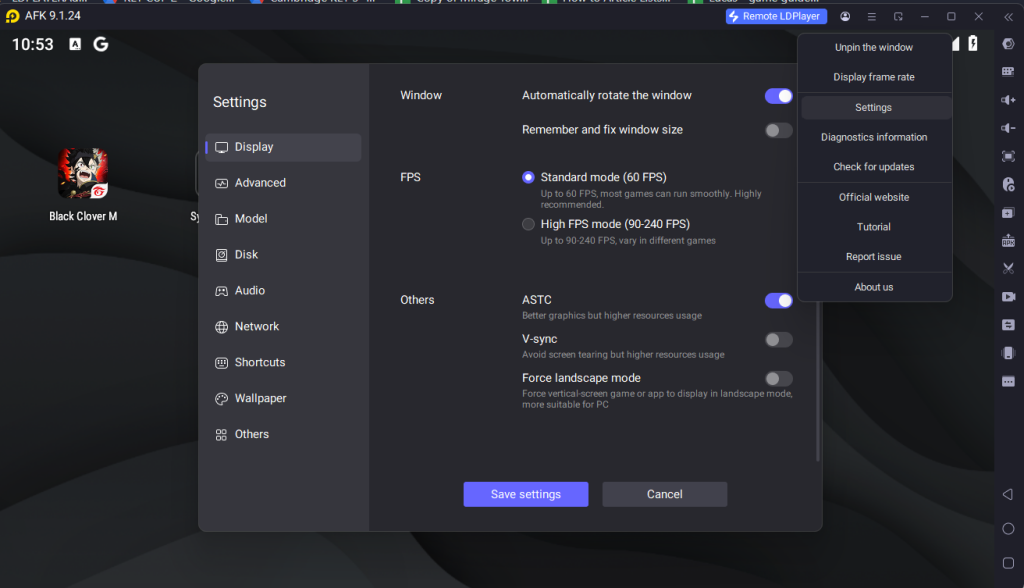Click the user account icon in title bar
1024x588 pixels.
pyautogui.click(x=845, y=17)
